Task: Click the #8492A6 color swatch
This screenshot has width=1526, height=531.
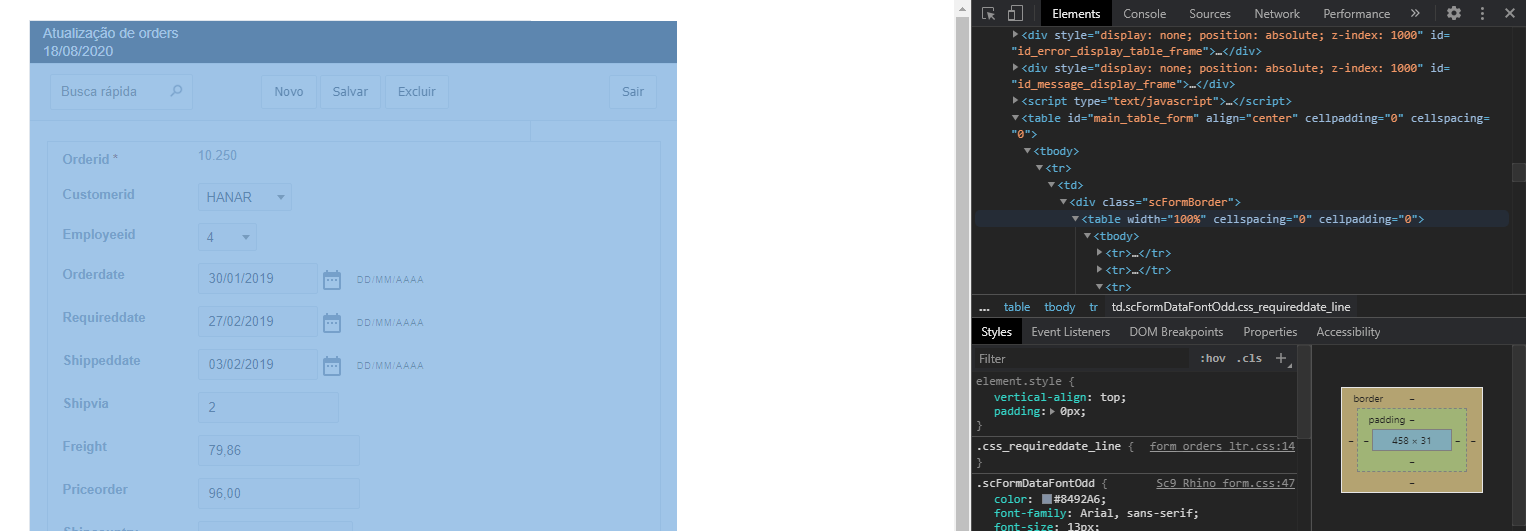Action: tap(1047, 499)
